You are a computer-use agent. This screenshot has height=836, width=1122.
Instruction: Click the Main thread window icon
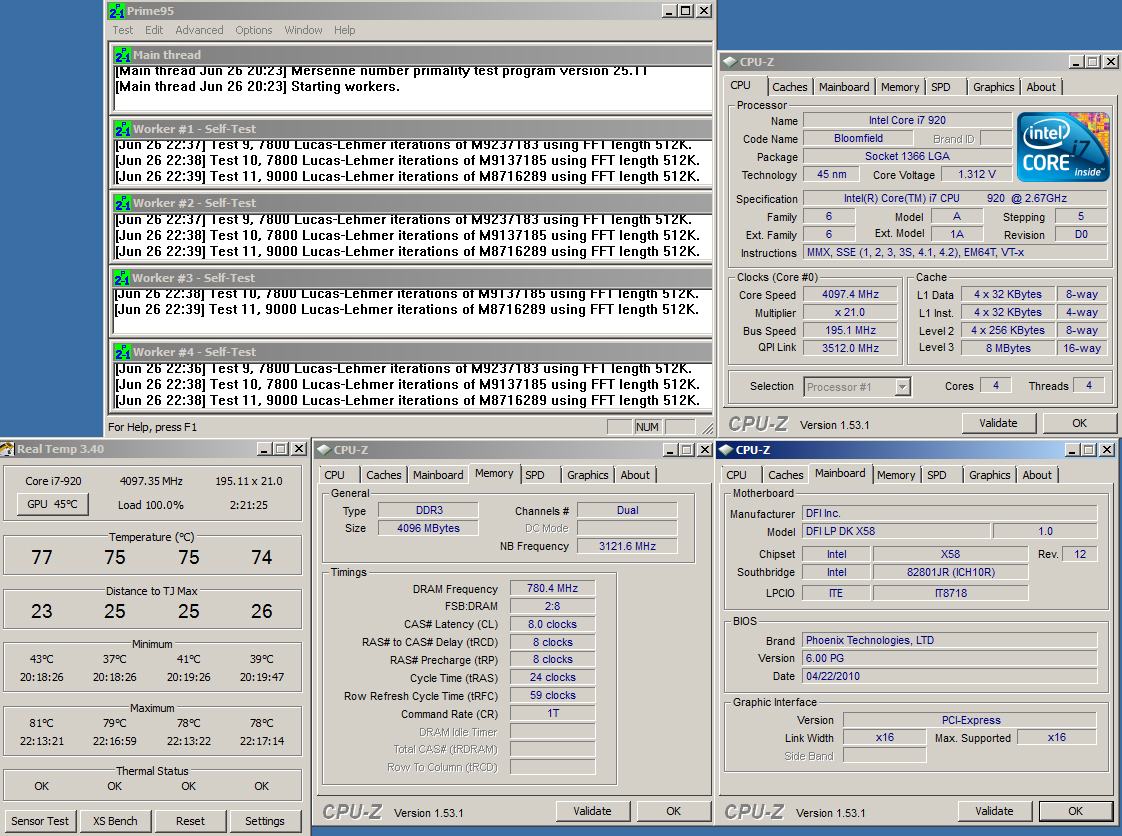[122, 55]
